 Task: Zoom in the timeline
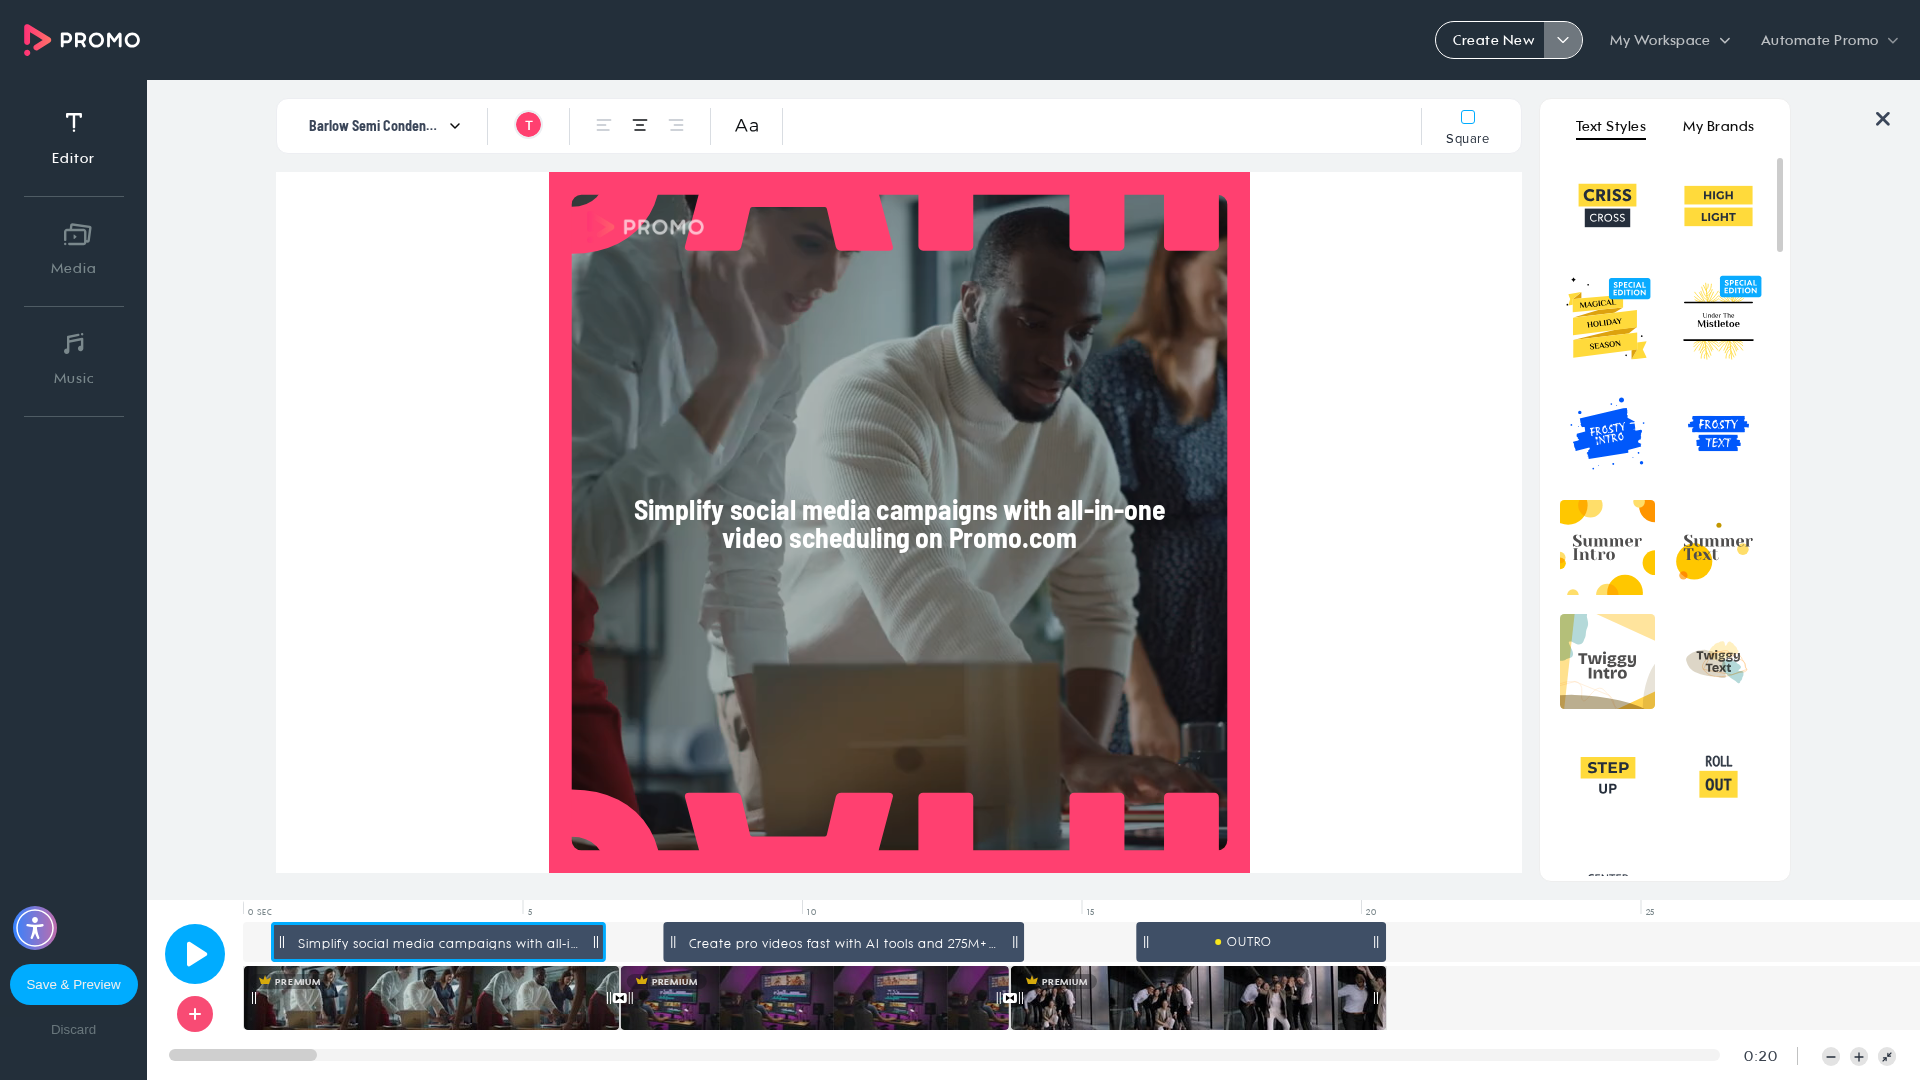coord(1859,1057)
